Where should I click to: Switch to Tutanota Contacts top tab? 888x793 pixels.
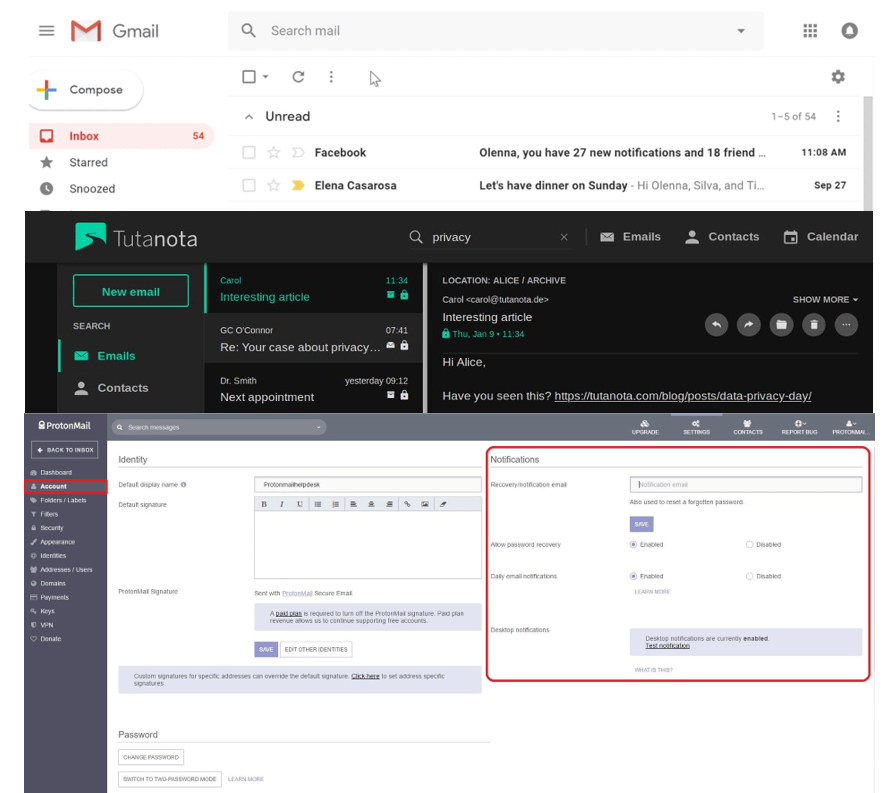click(722, 237)
